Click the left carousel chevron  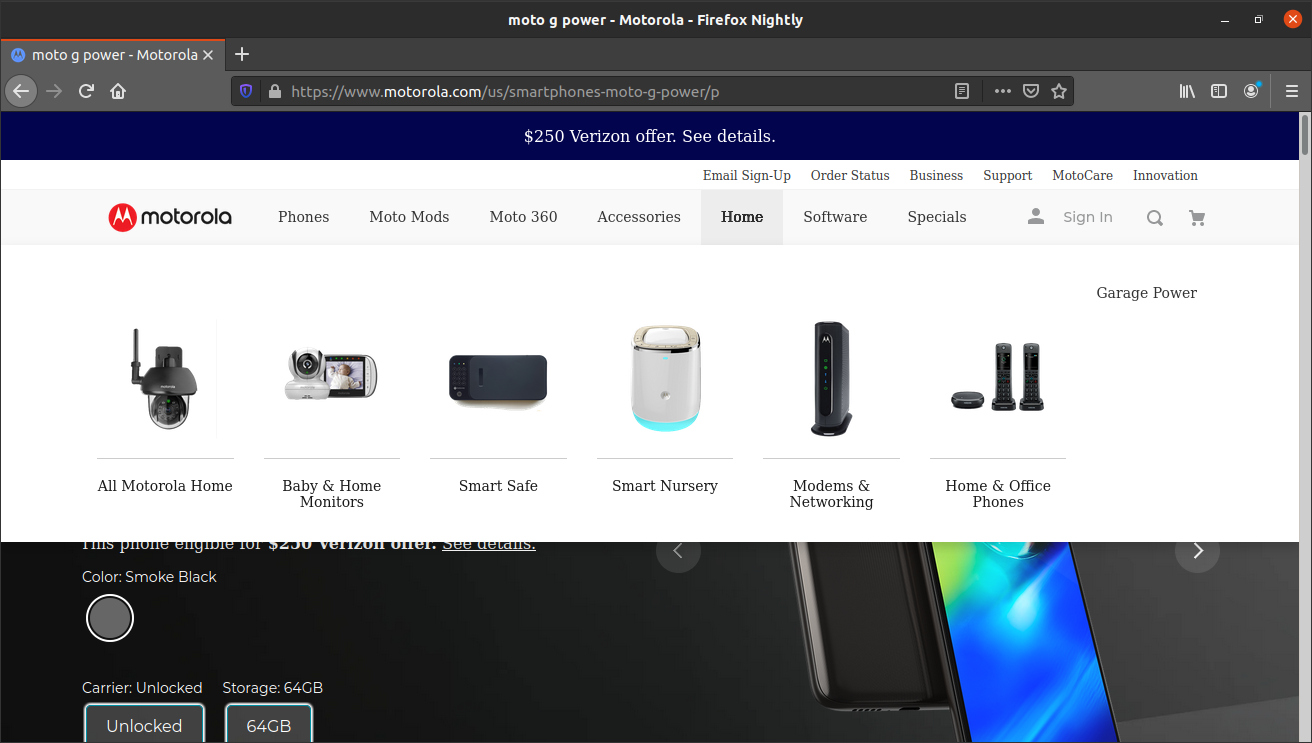pyautogui.click(x=678, y=551)
